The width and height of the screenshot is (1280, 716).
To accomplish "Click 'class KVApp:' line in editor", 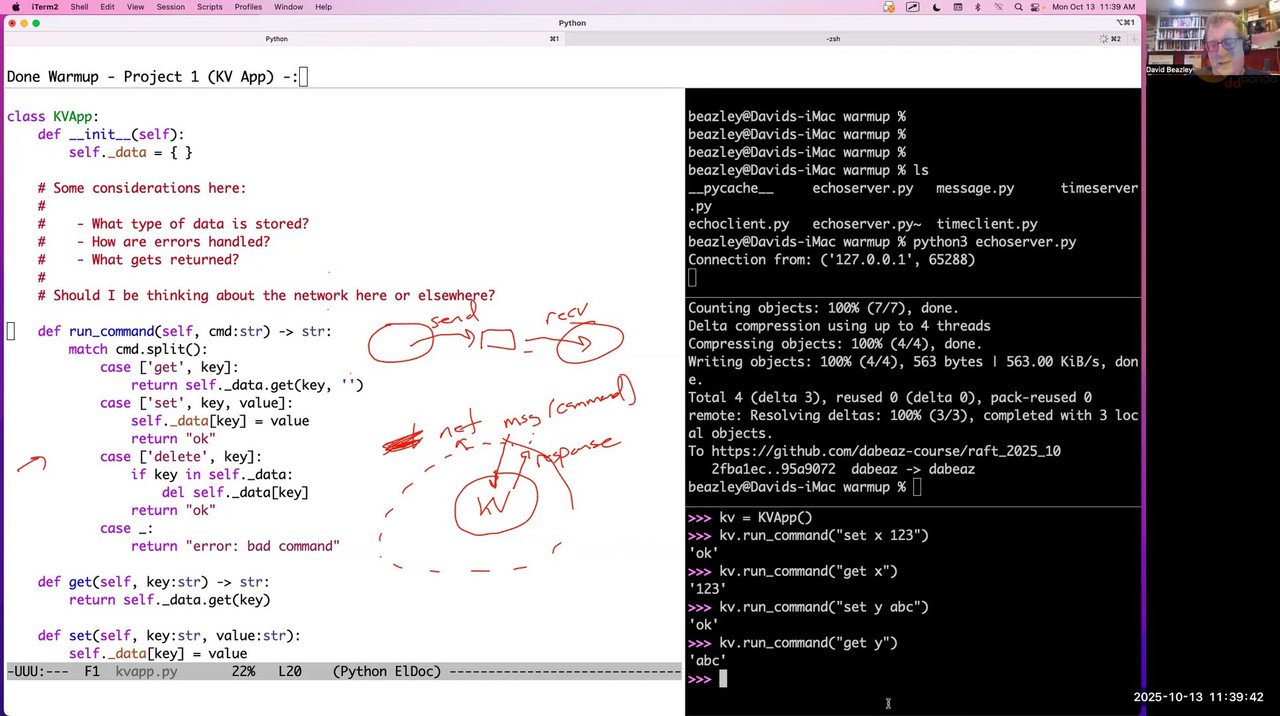I will 53,117.
